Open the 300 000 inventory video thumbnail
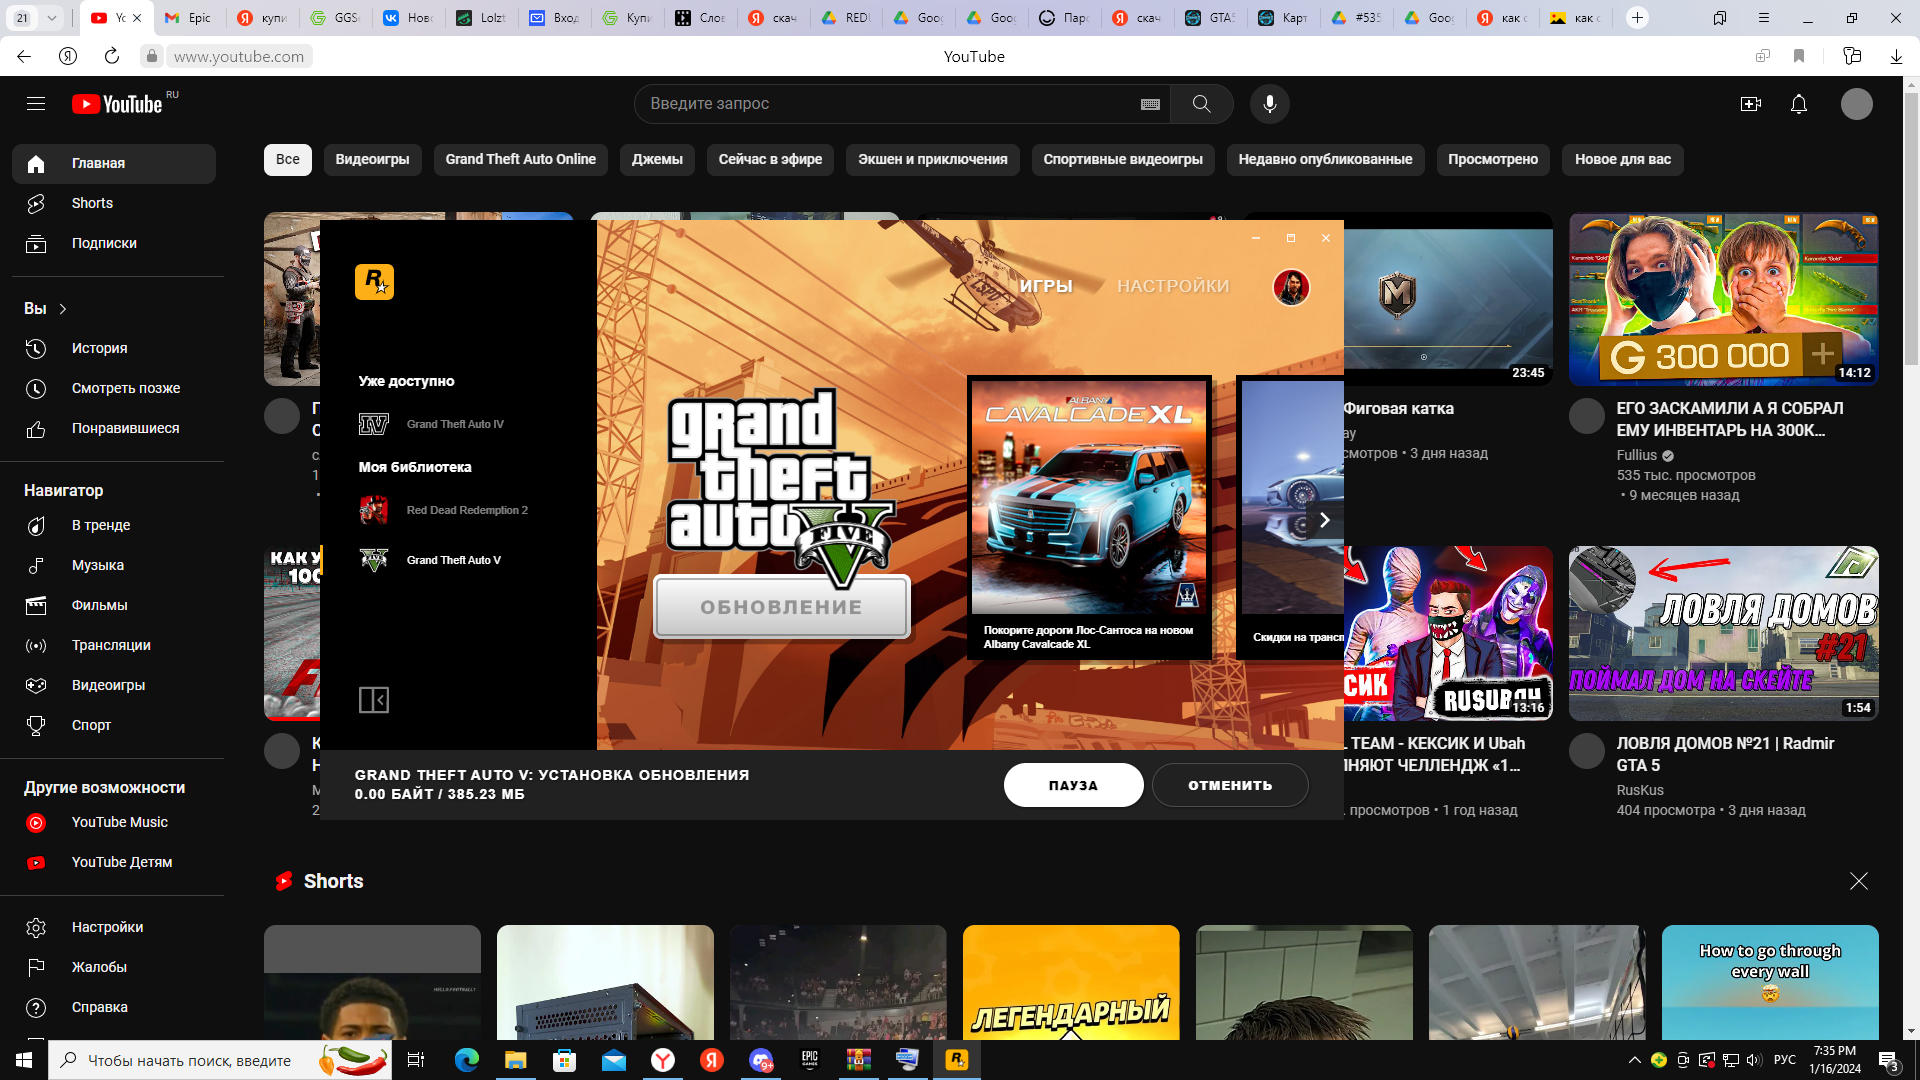 1723,299
